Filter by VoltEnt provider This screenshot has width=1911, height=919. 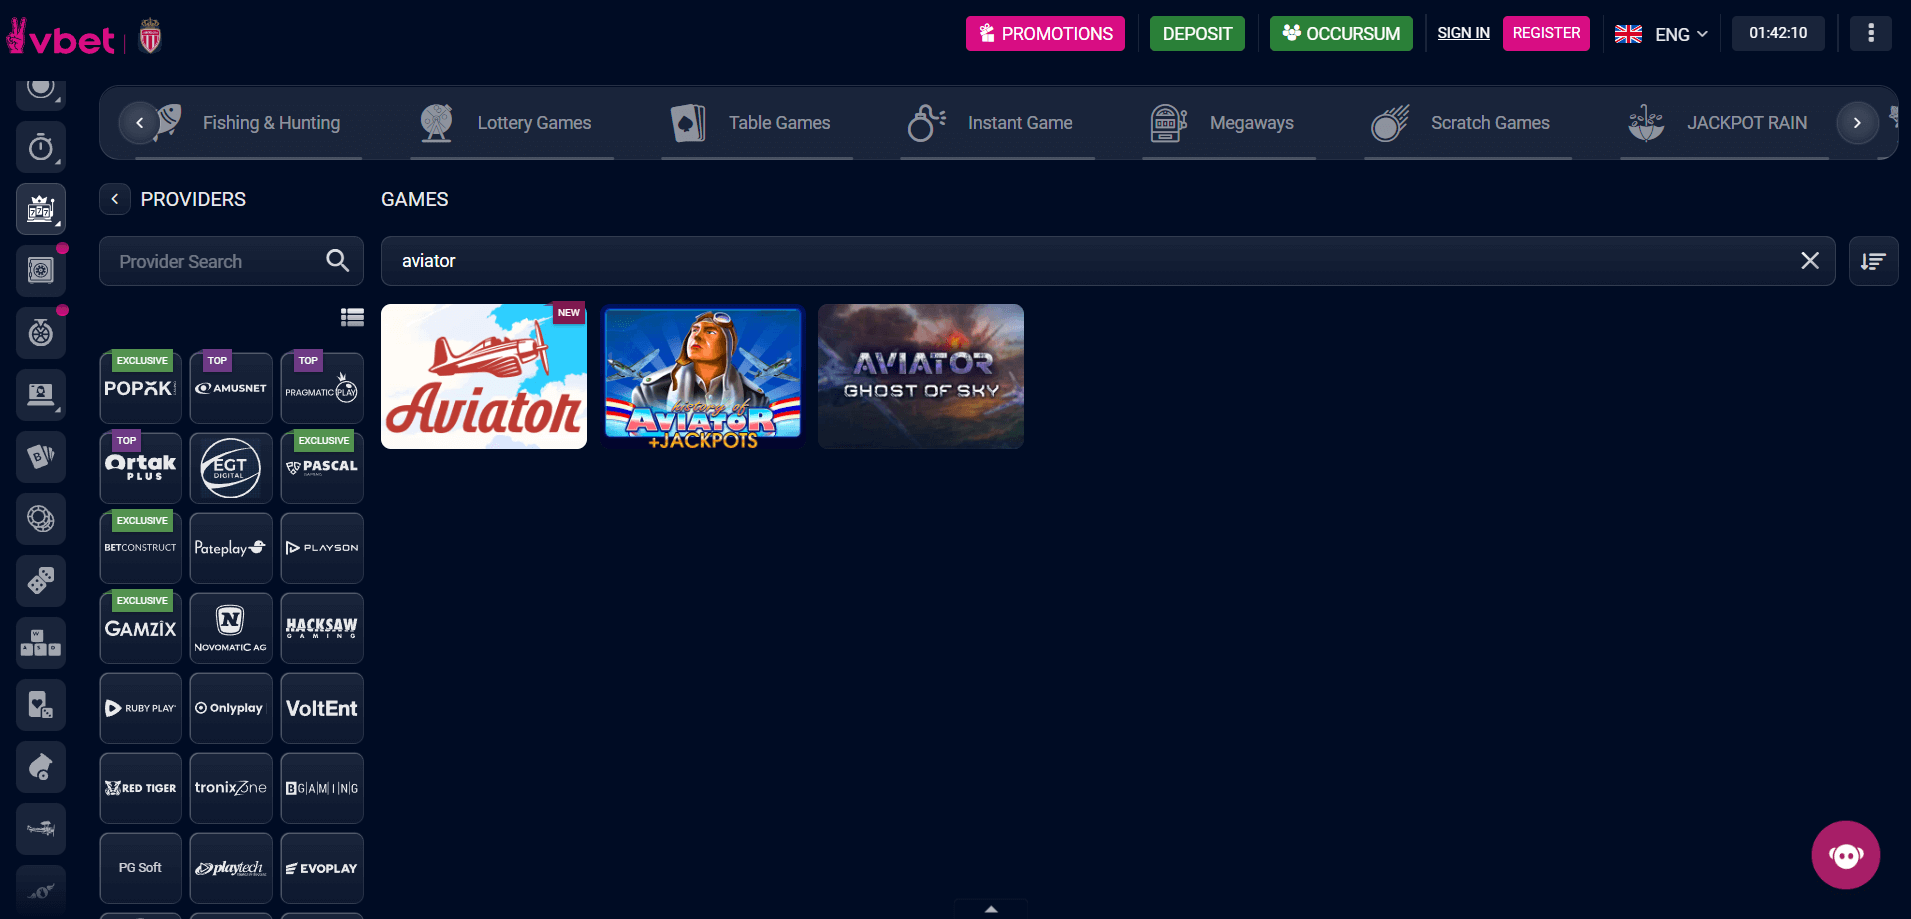click(x=322, y=708)
